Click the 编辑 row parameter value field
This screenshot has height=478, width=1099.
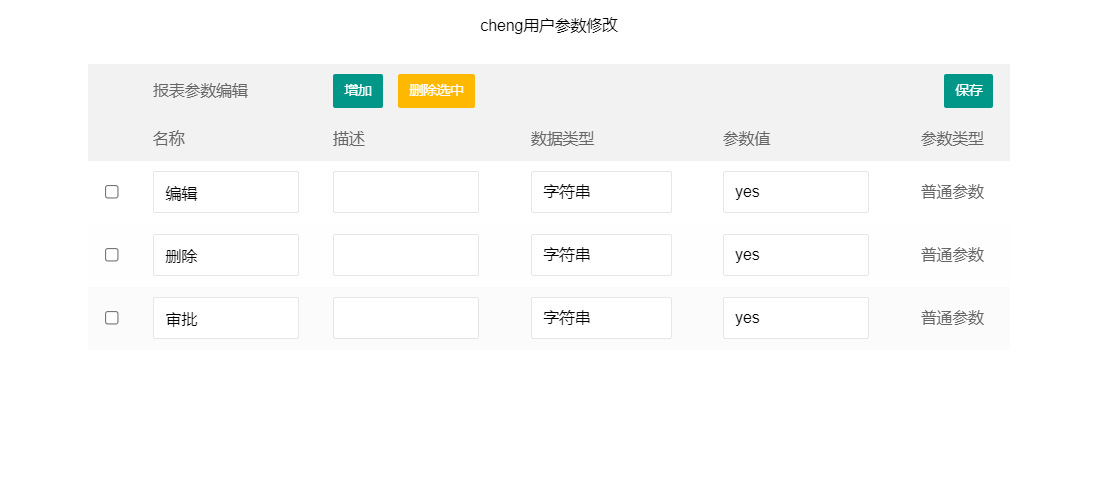pyautogui.click(x=795, y=192)
